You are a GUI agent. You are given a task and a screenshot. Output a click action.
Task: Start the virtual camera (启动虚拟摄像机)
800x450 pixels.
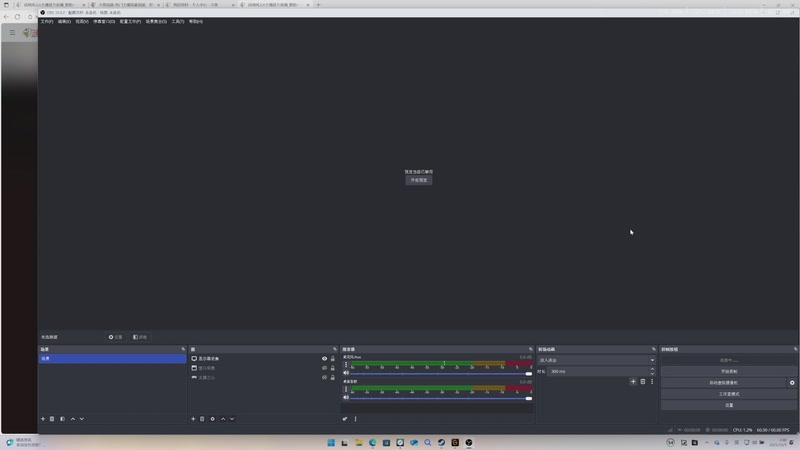tap(723, 383)
